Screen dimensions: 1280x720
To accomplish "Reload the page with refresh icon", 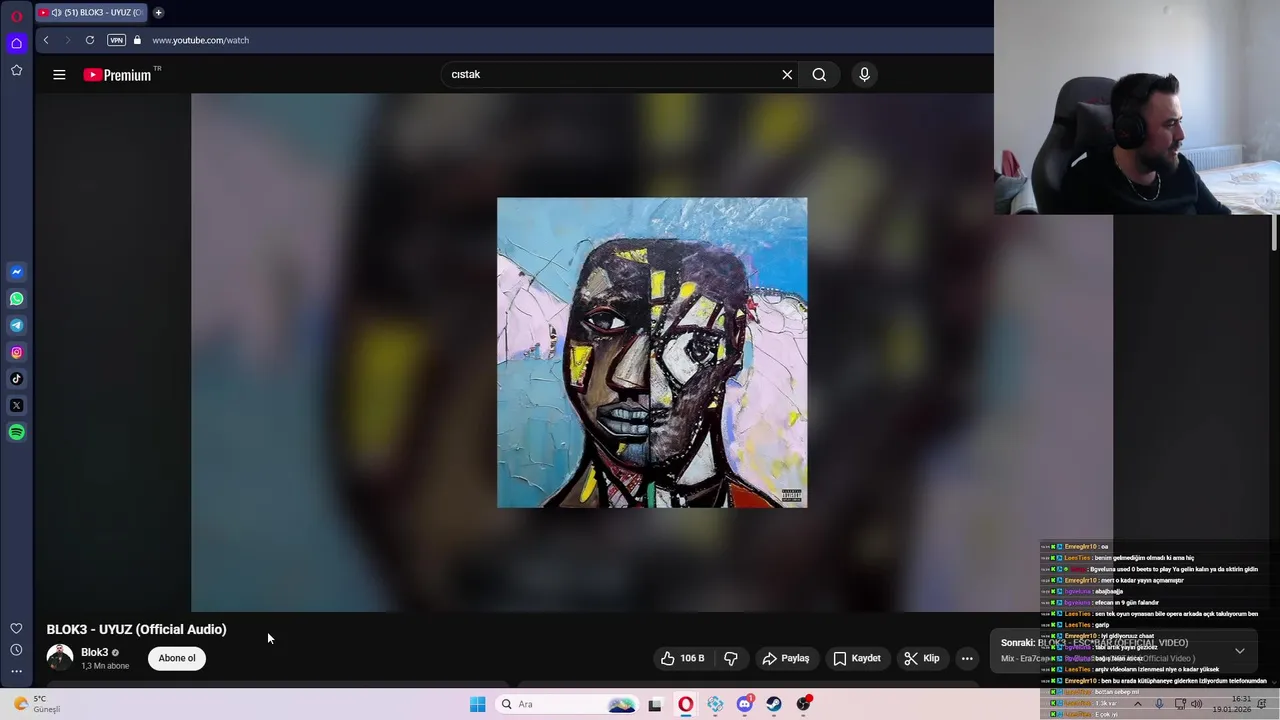I will [x=90, y=40].
